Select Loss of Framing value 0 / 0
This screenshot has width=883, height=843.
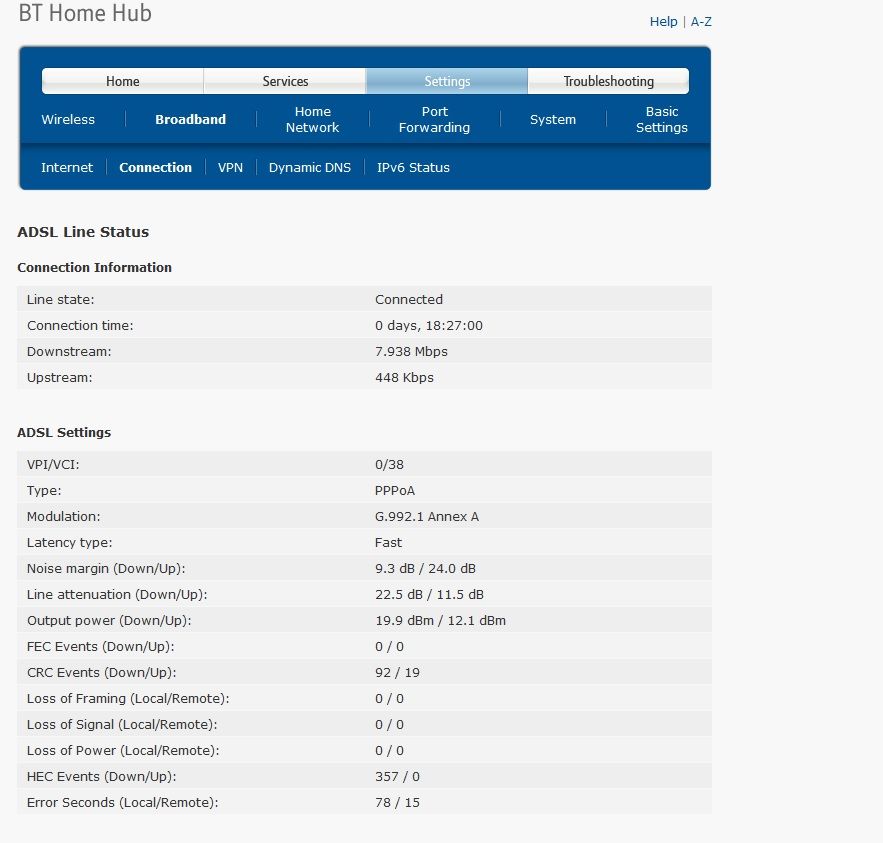pyautogui.click(x=389, y=698)
